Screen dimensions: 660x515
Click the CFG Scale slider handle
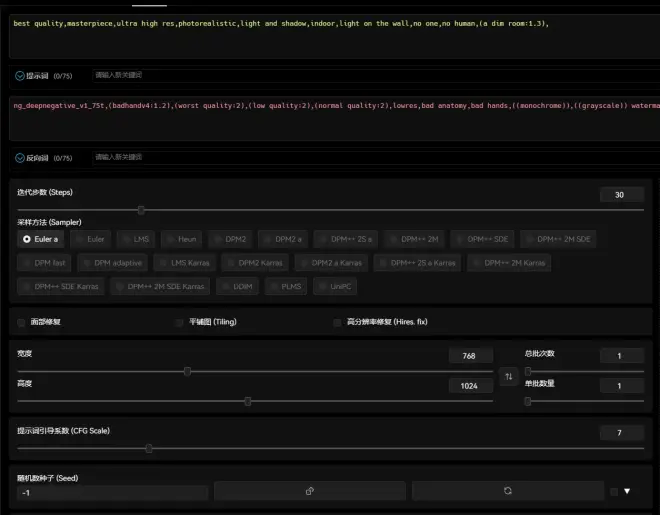149,449
